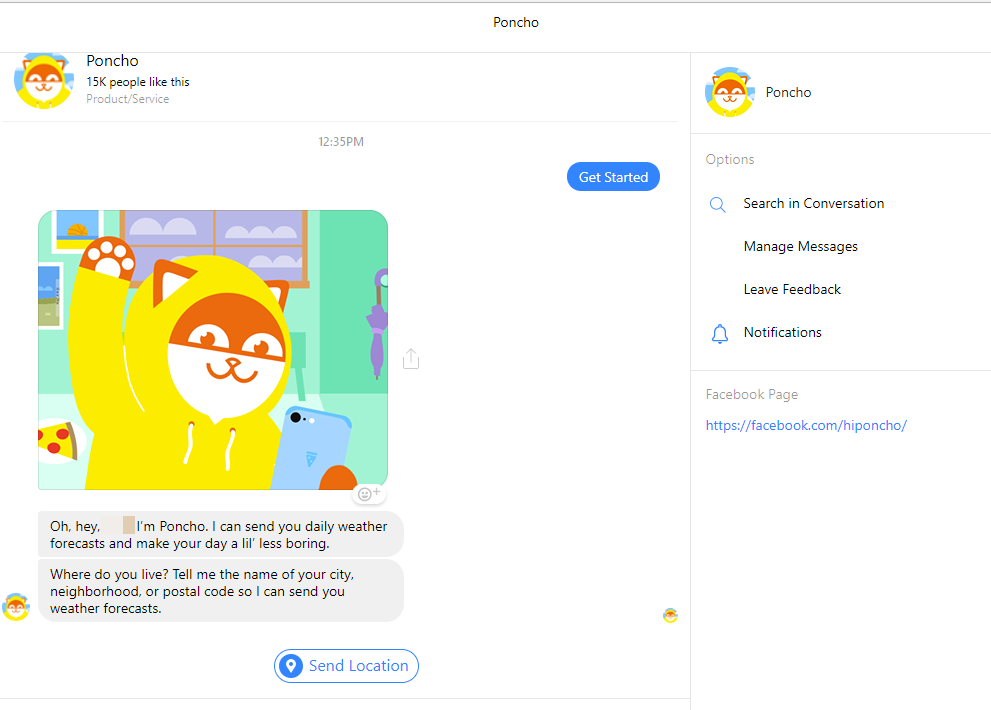The image size is (991, 710).
Task: Click the '15K people like this' text
Action: pyautogui.click(x=138, y=82)
